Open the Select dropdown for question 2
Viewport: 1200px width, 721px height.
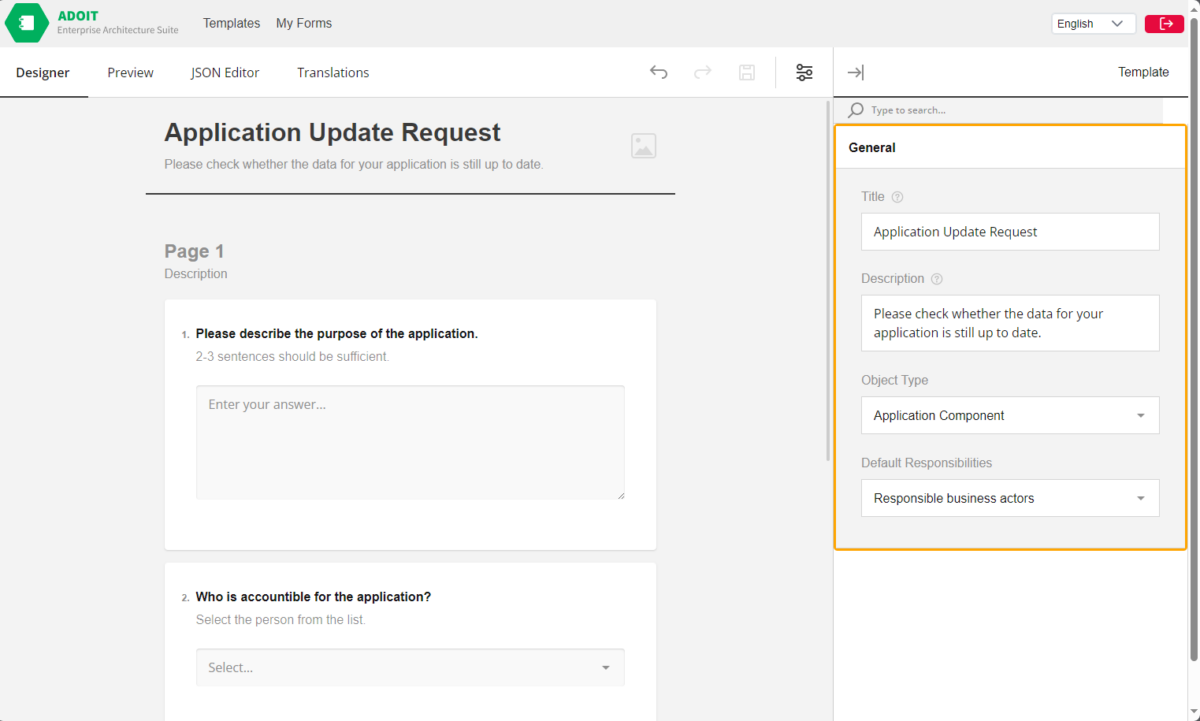click(x=604, y=667)
